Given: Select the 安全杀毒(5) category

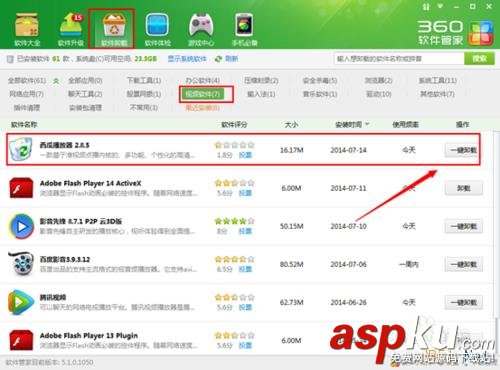Looking at the screenshot, I should [x=320, y=81].
